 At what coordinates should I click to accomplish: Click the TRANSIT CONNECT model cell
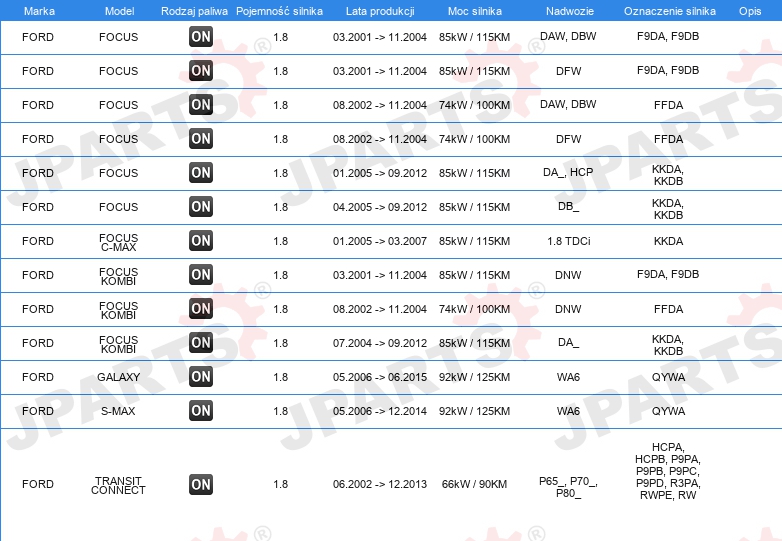point(118,485)
